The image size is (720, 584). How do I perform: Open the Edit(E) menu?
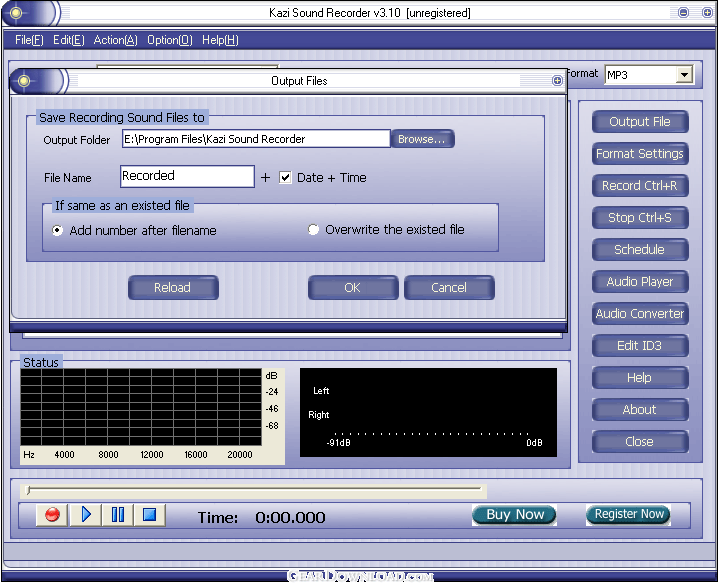click(69, 40)
